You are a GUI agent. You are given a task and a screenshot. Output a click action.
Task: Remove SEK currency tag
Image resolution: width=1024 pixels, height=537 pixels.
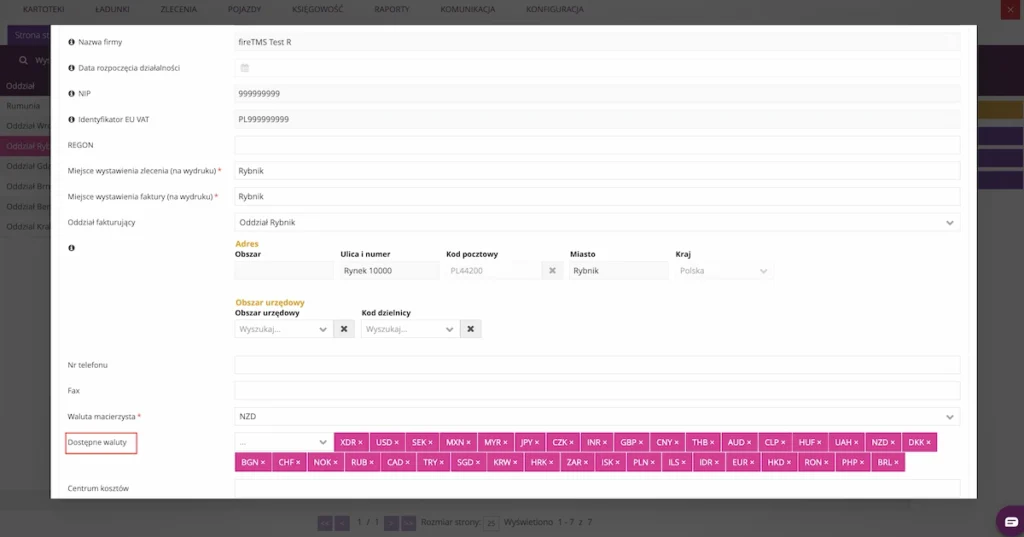point(432,443)
